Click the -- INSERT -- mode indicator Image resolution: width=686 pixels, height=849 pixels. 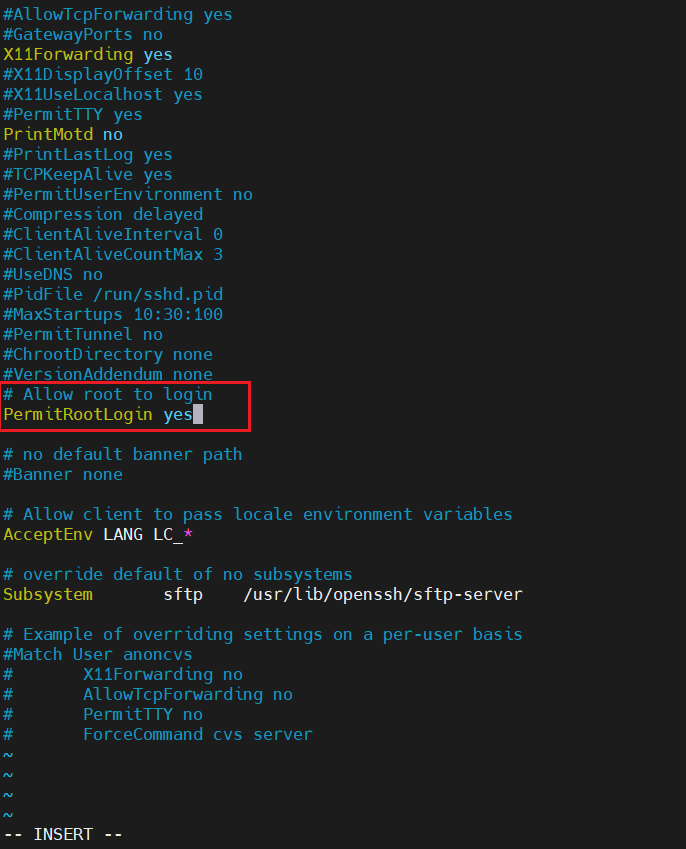point(63,834)
